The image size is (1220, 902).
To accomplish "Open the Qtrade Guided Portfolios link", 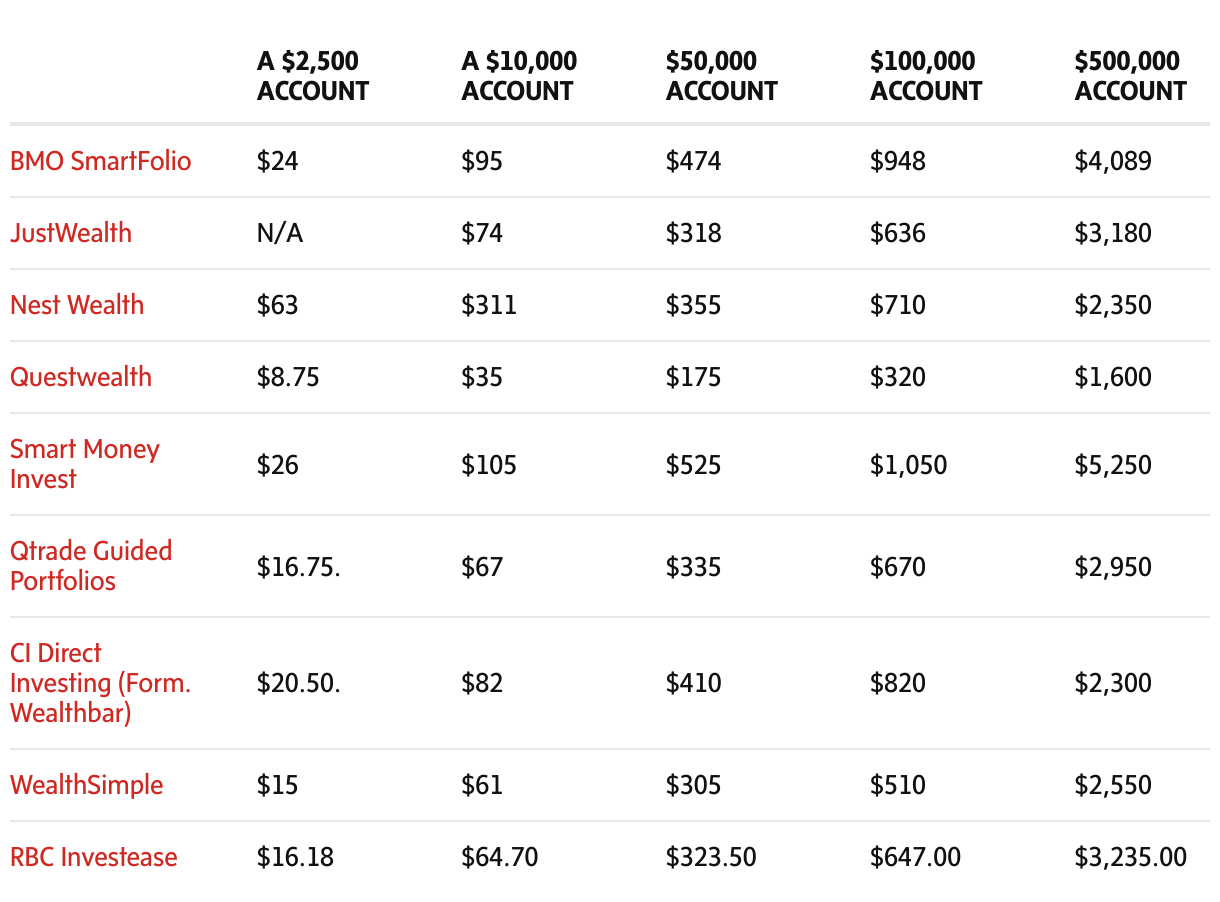I will (91, 566).
